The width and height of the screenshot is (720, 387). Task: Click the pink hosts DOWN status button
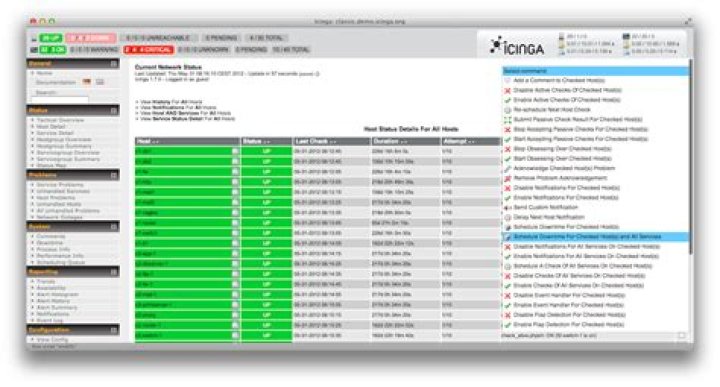click(91, 38)
